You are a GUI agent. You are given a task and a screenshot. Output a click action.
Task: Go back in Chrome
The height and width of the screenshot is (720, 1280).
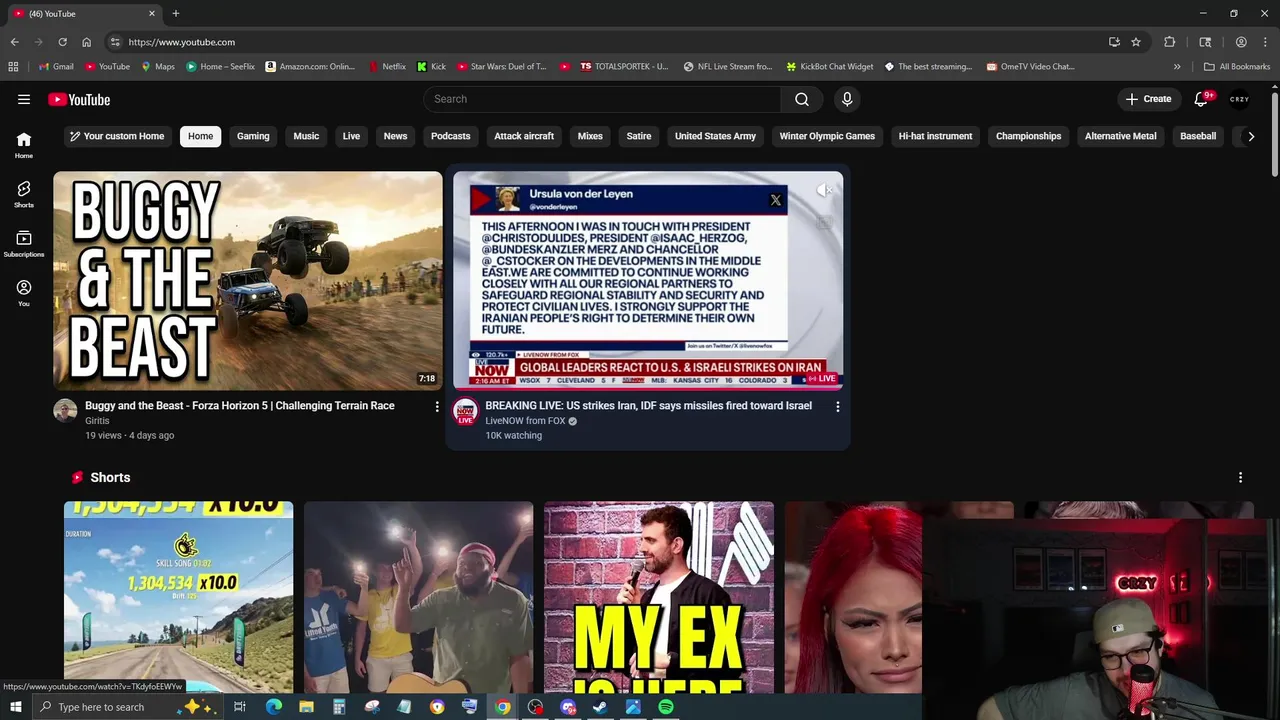15,42
